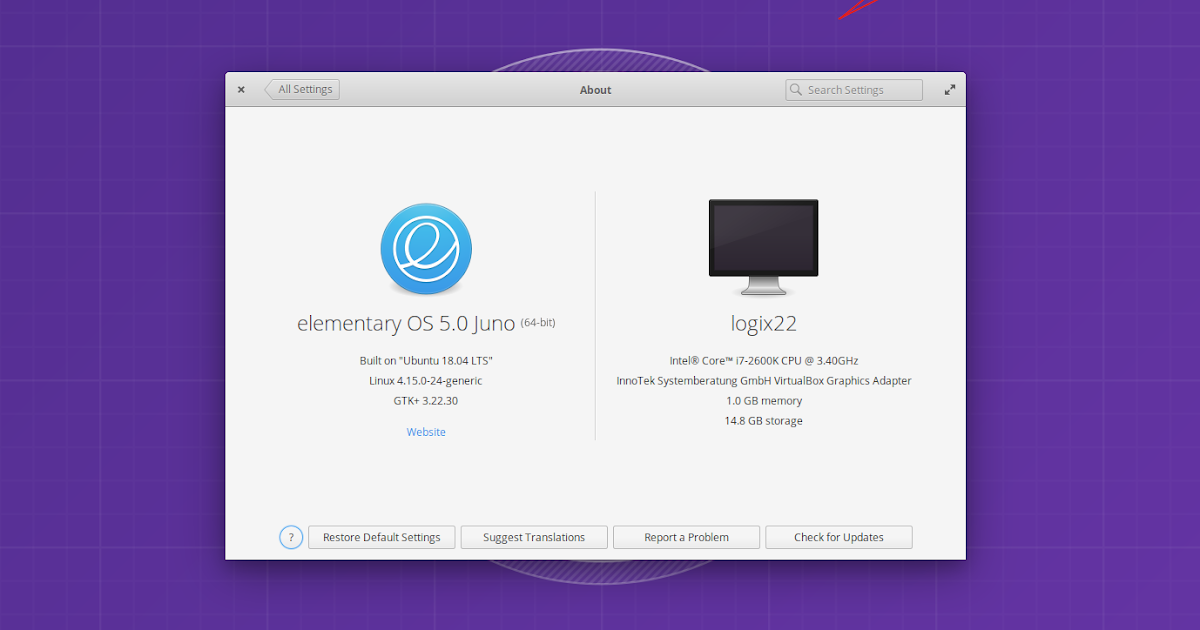Close the About settings window
This screenshot has height=630, width=1200.
[241, 90]
